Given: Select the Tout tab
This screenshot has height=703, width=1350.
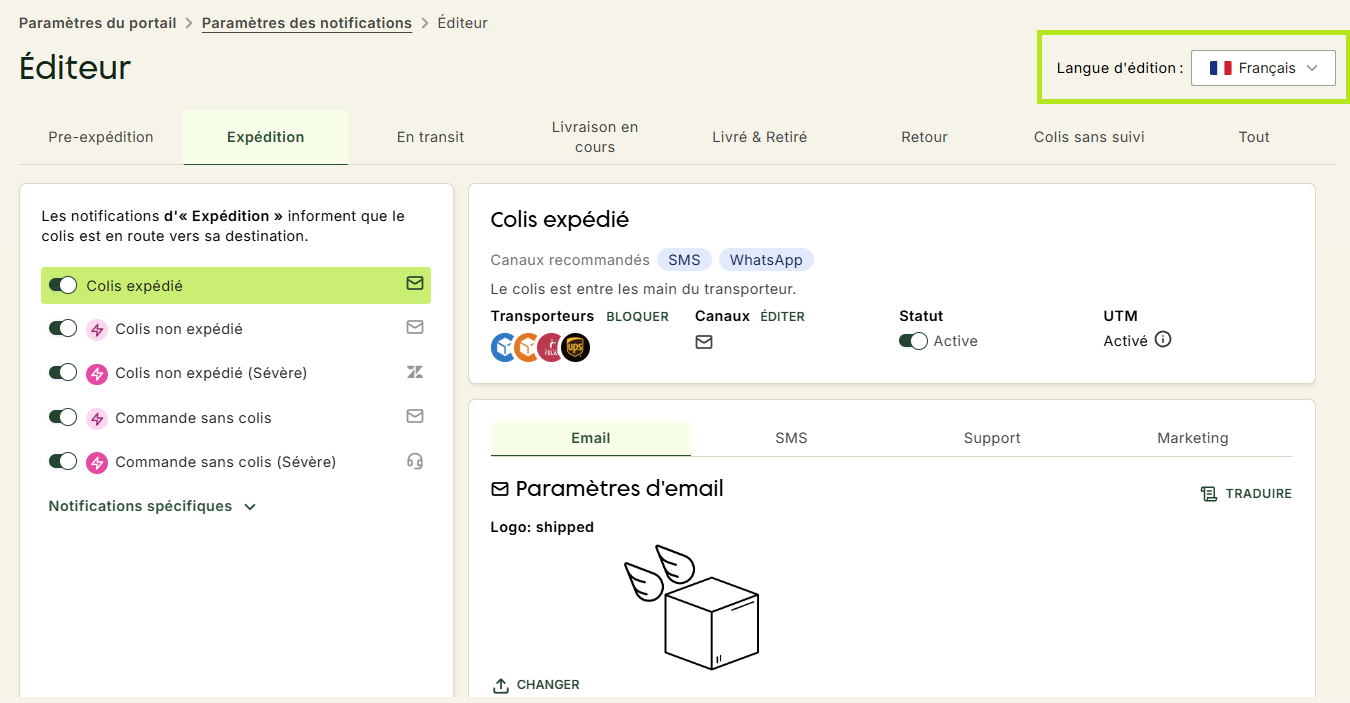Looking at the screenshot, I should coord(1254,137).
